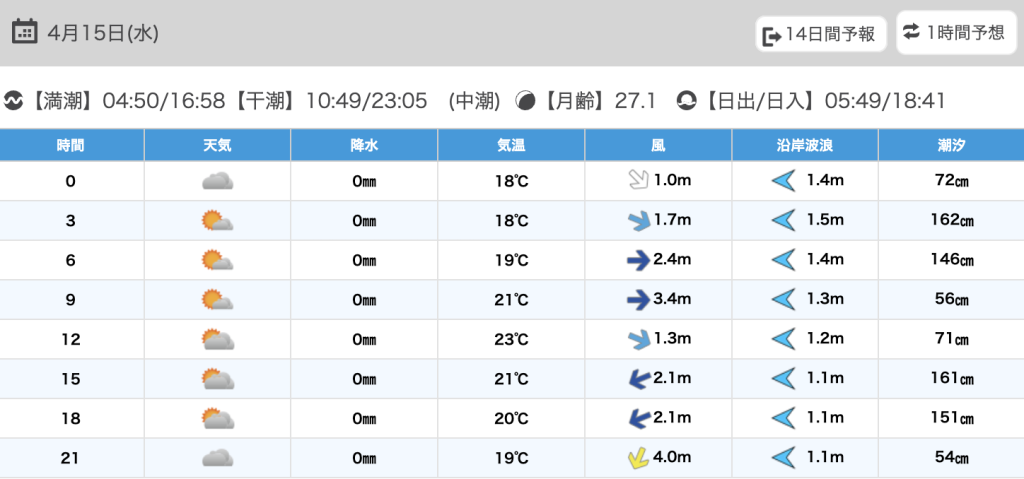
Task: Click the coastal wave arrow for 1.5m
Action: (783, 221)
